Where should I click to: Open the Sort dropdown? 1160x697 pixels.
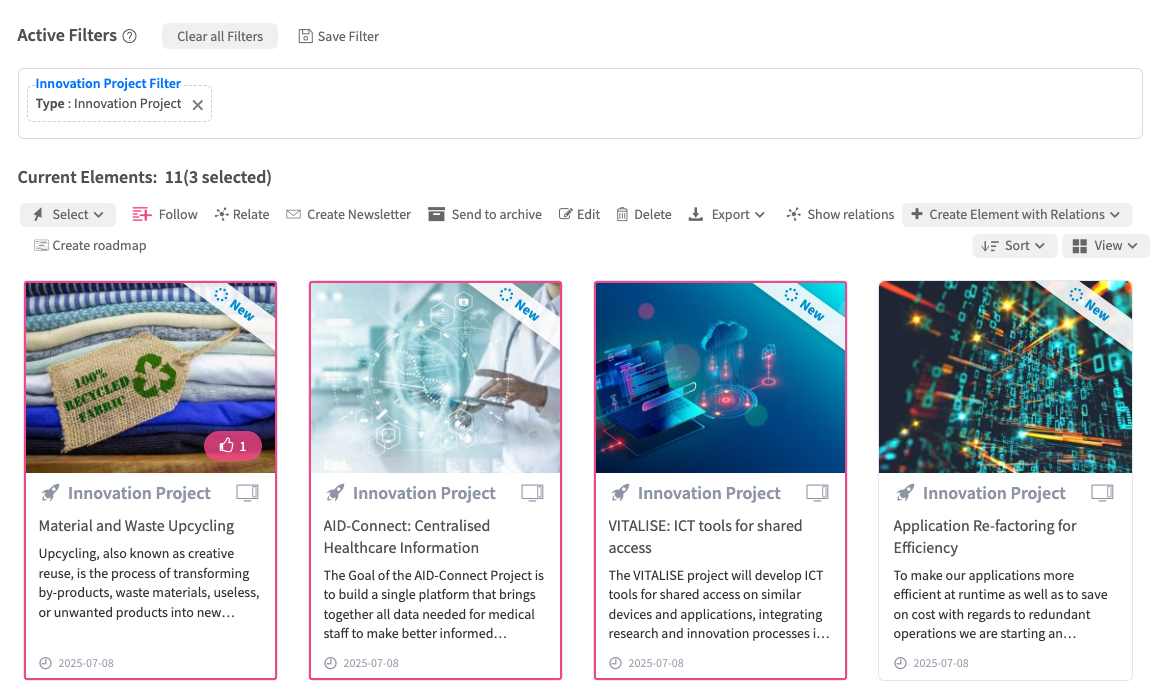coord(1014,245)
